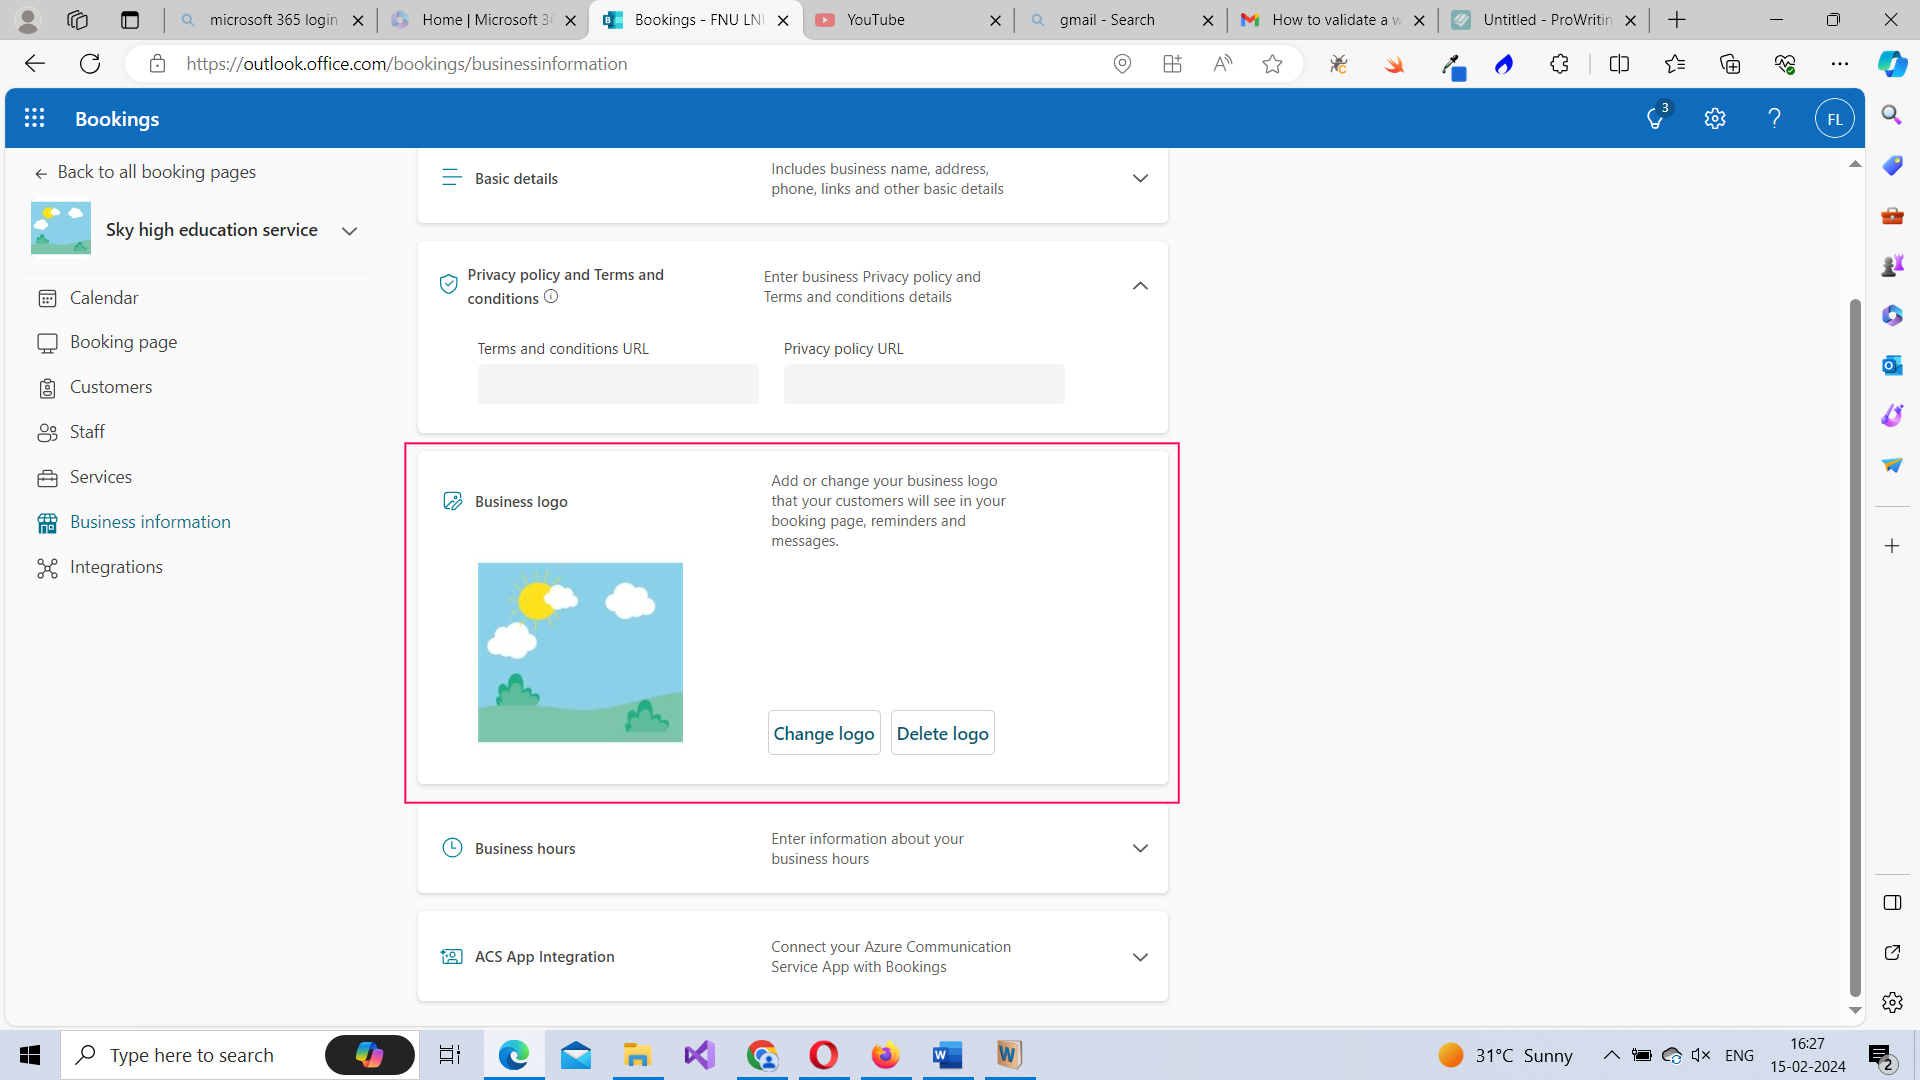Open the Booking page section
The height and width of the screenshot is (1080, 1920).
tap(122, 342)
